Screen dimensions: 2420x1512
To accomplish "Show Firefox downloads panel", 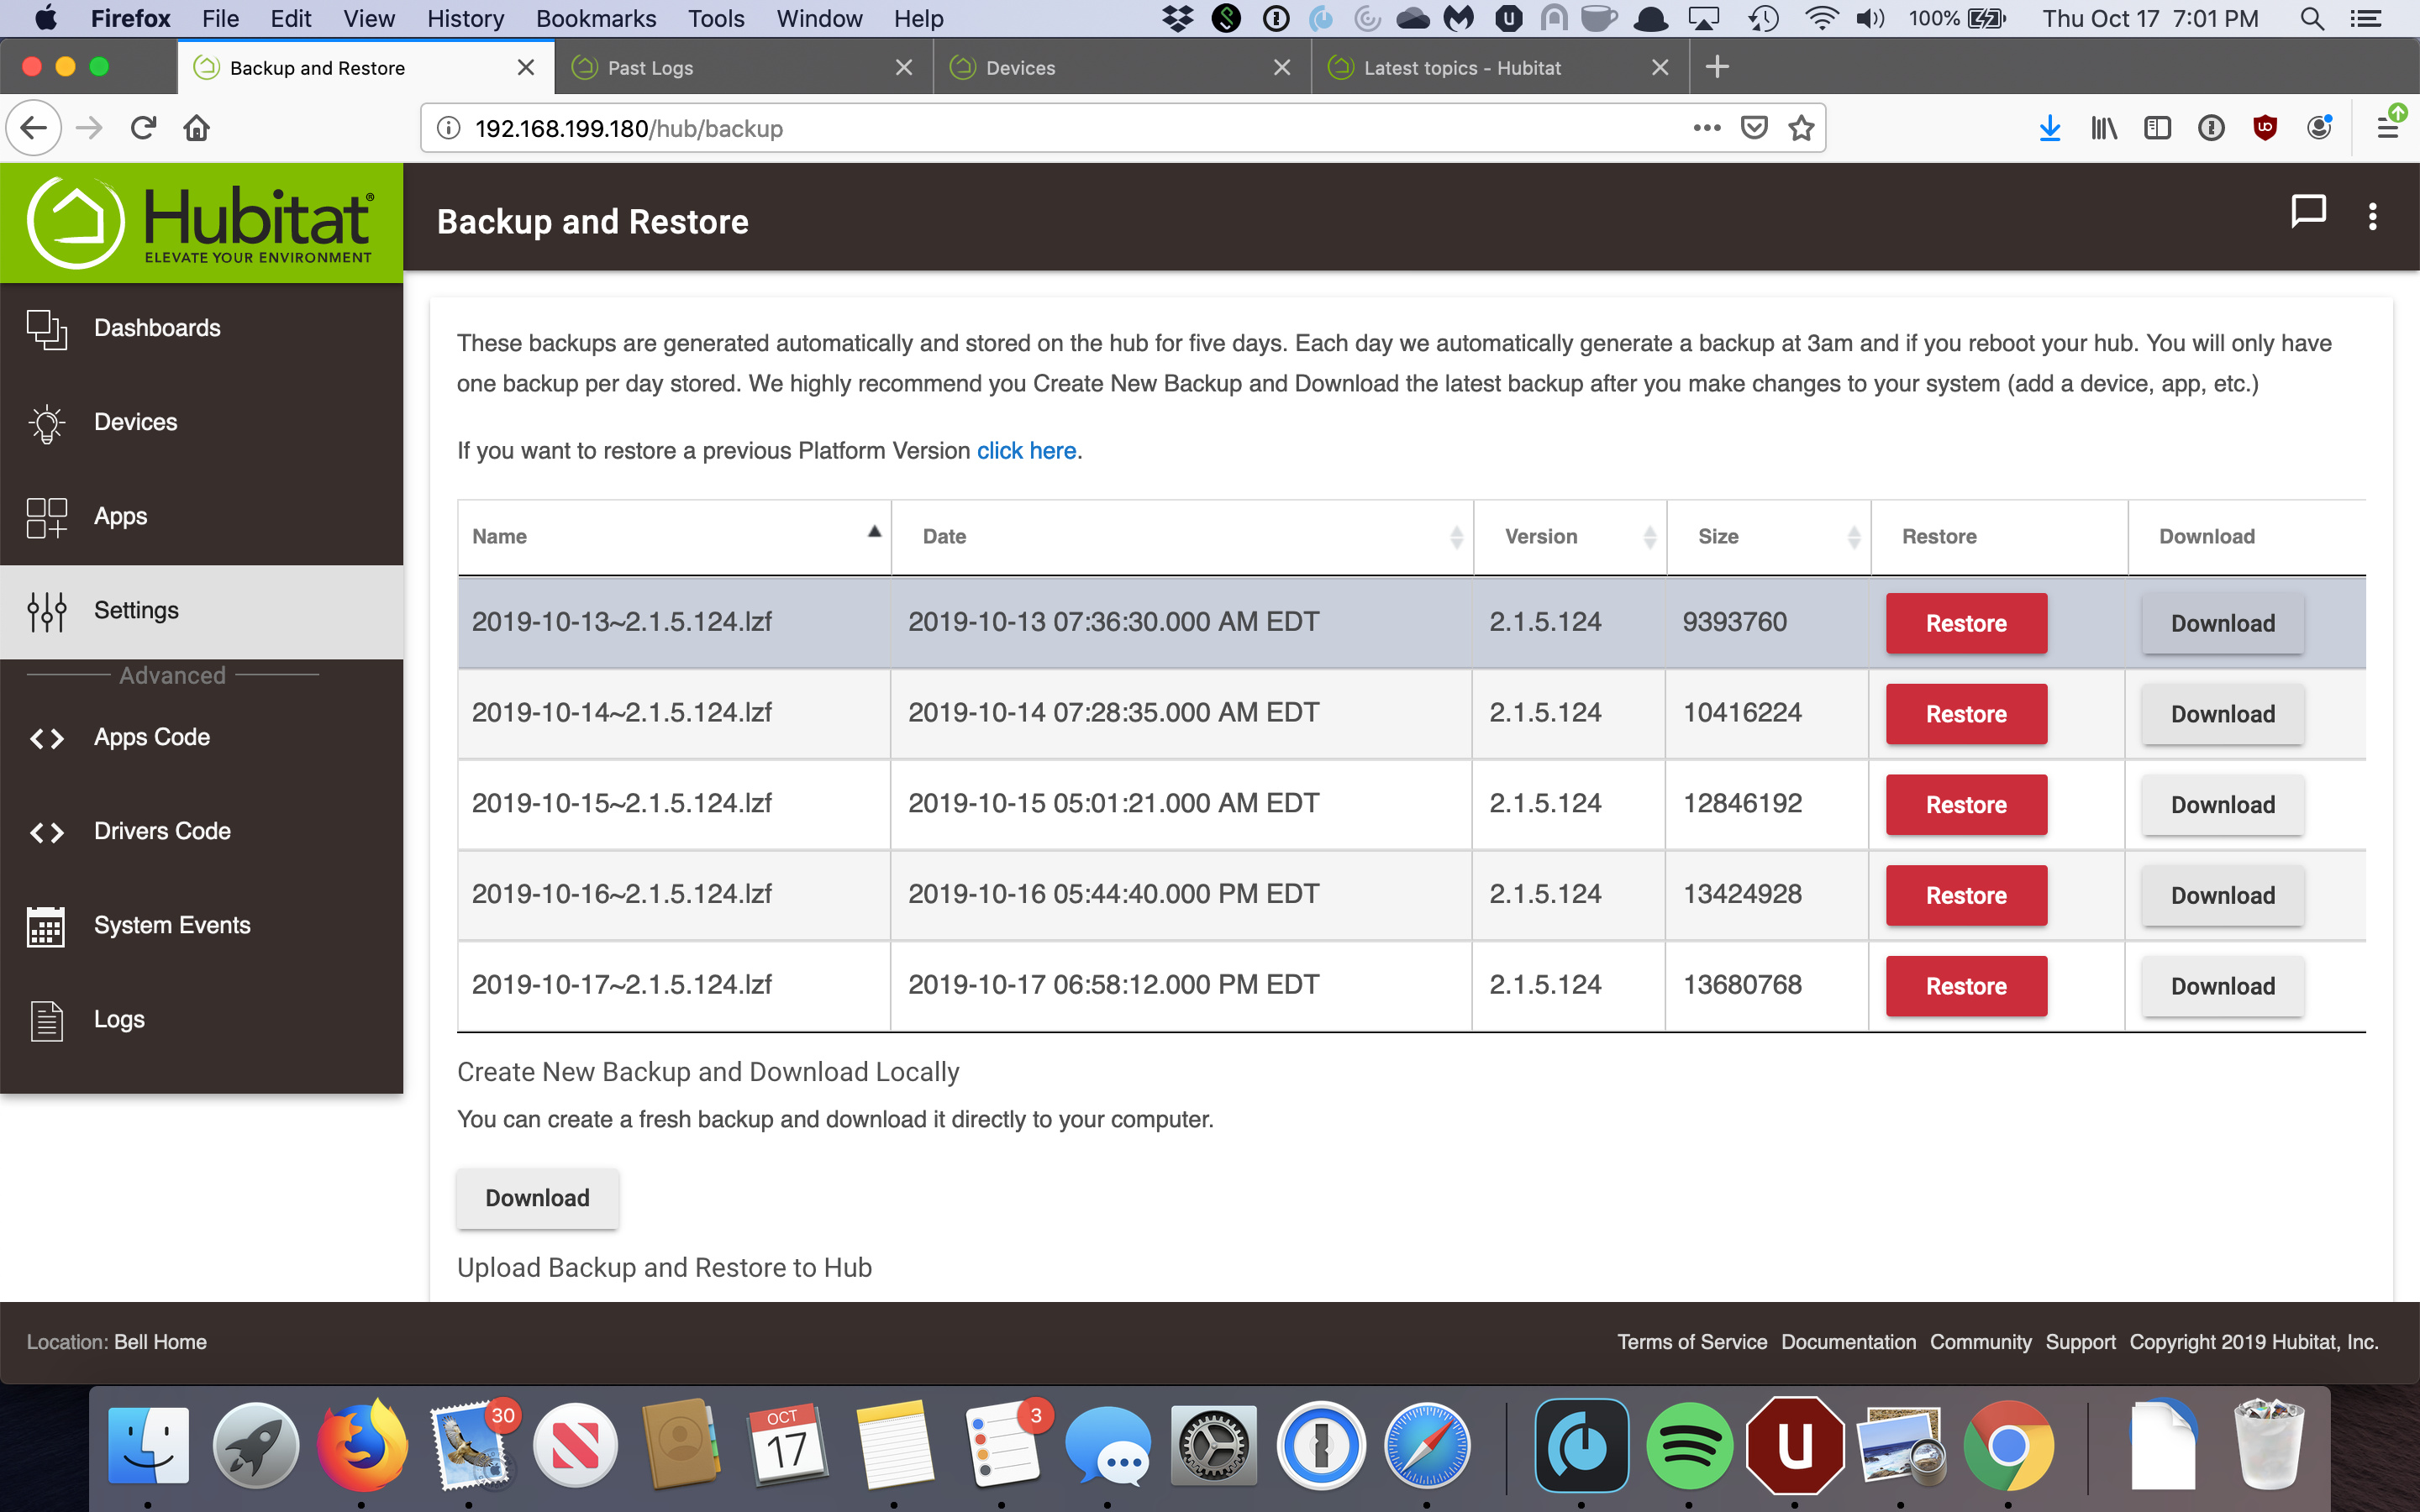I will [x=2050, y=128].
